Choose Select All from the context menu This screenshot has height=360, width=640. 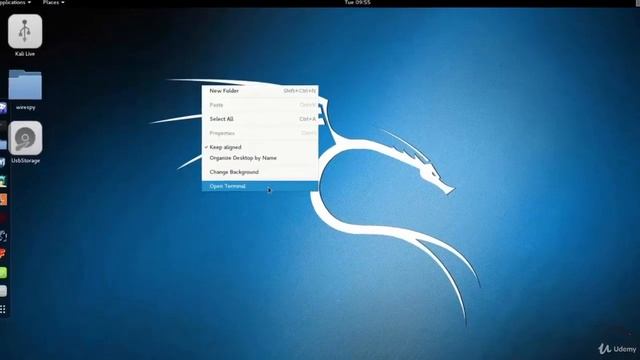point(260,119)
